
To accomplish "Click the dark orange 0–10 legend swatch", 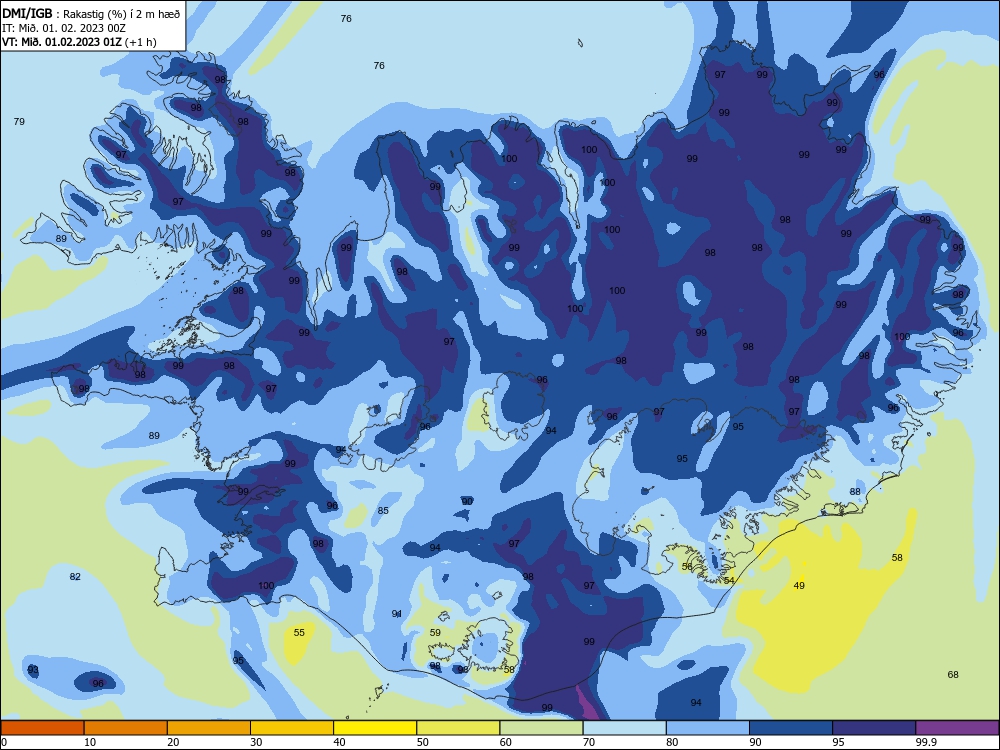I will [x=42, y=728].
